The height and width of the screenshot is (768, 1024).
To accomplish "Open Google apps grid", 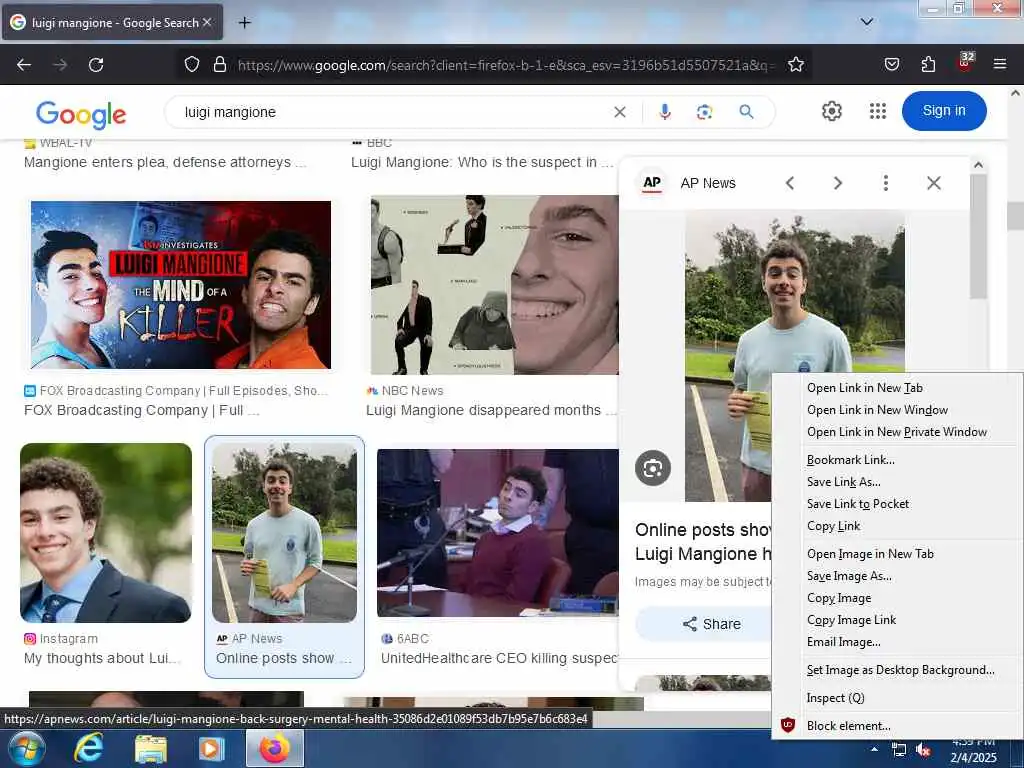I will [878, 111].
